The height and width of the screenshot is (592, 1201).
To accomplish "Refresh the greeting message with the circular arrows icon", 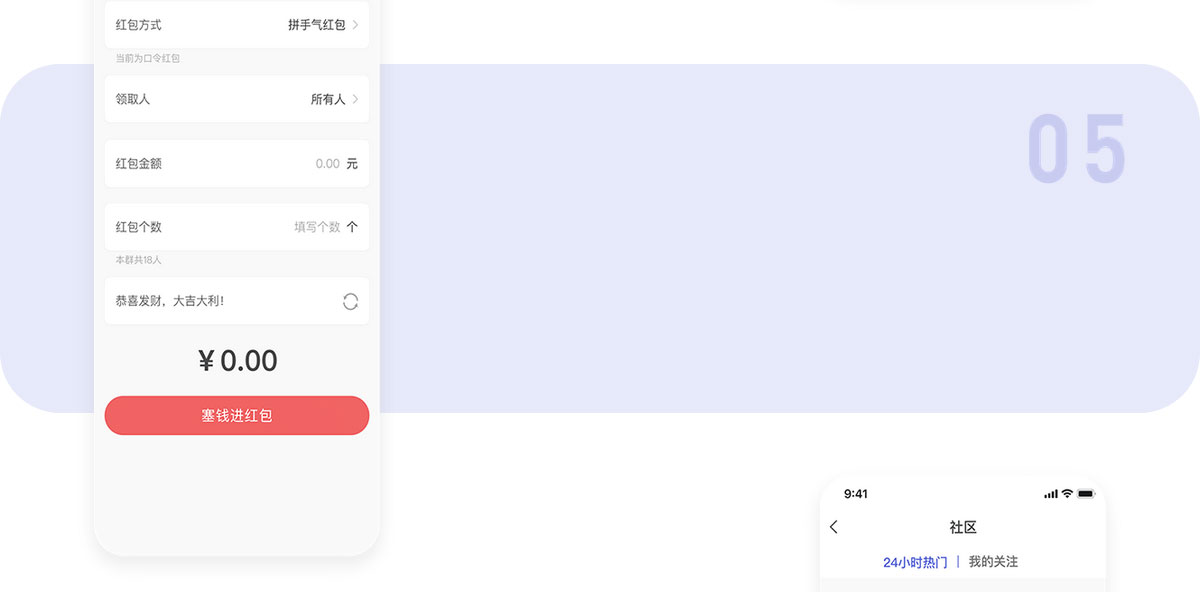I will tap(350, 301).
